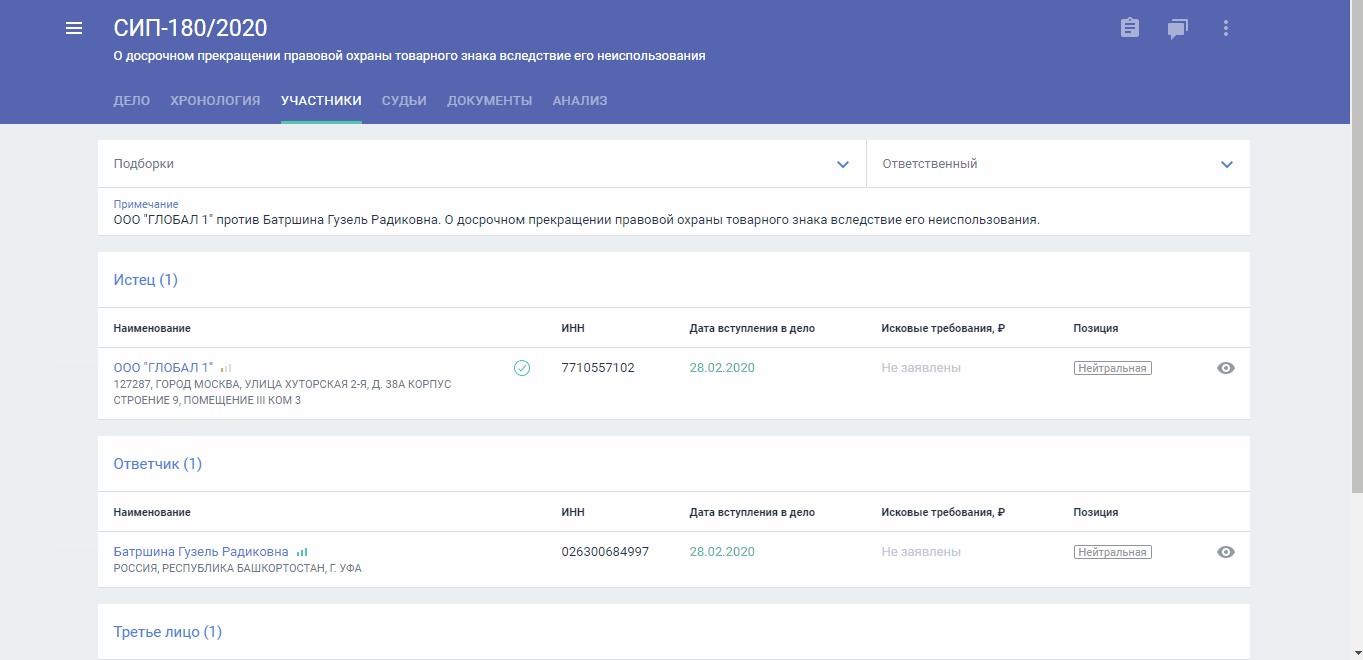Go to the СУДЬИ tab
Image resolution: width=1363 pixels, height=660 pixels.
[x=404, y=101]
